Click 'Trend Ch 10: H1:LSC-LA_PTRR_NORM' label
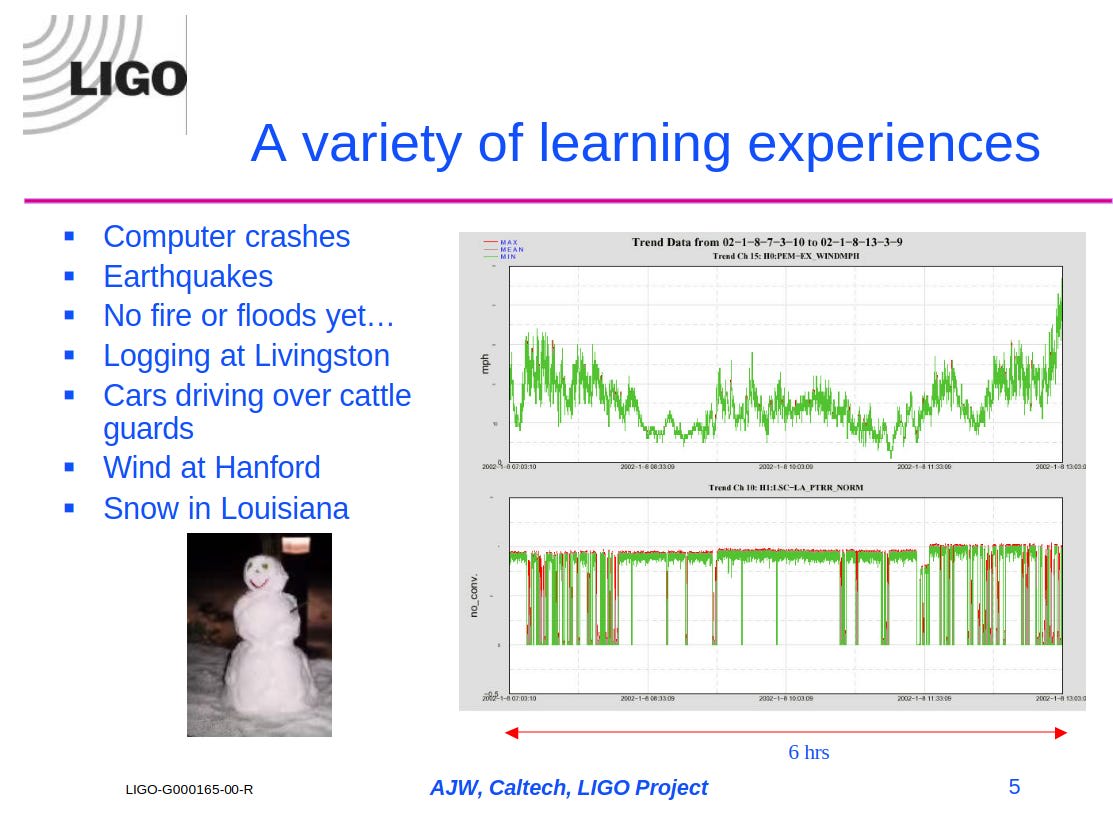 point(786,488)
